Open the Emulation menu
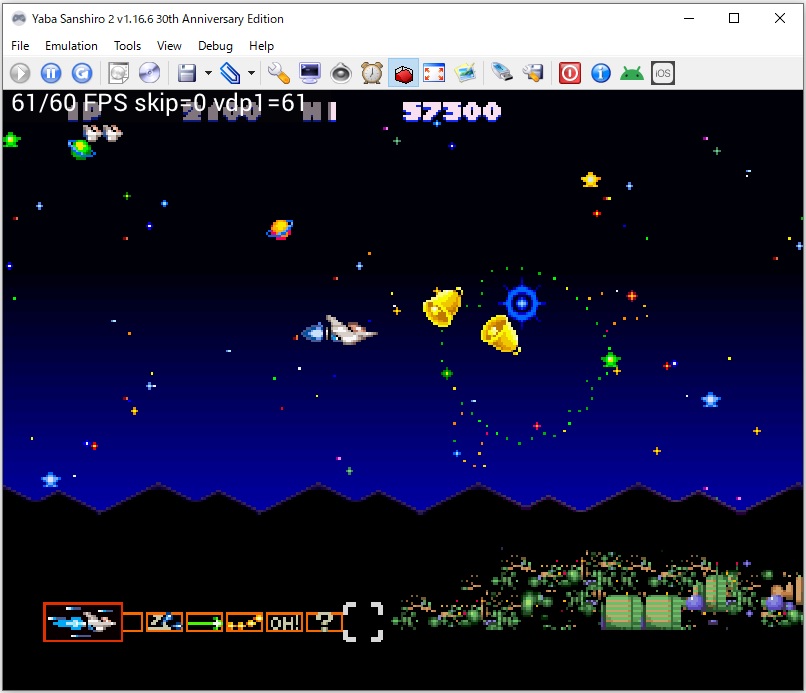This screenshot has width=806, height=693. [x=71, y=46]
